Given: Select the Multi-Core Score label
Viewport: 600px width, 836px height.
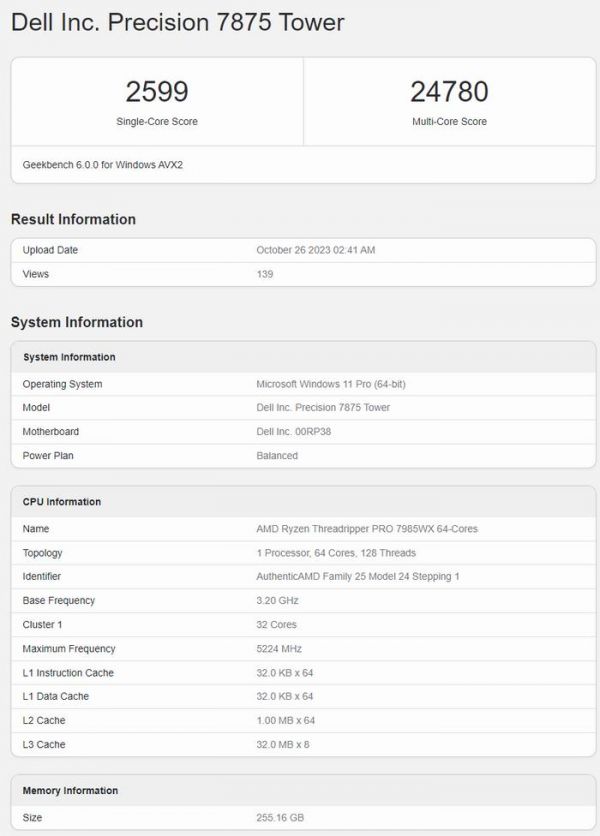Looking at the screenshot, I should click(x=449, y=122).
